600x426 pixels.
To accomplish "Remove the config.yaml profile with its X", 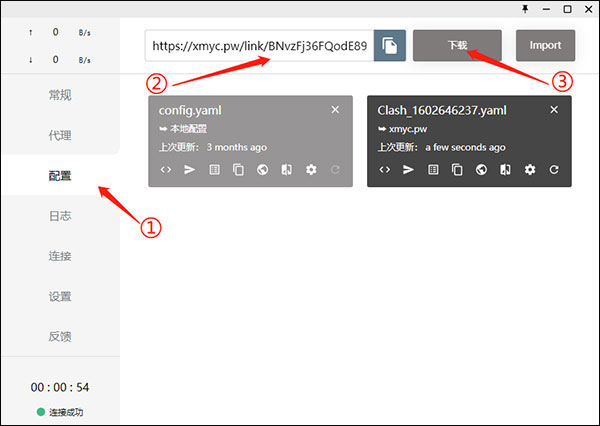I will (x=335, y=110).
